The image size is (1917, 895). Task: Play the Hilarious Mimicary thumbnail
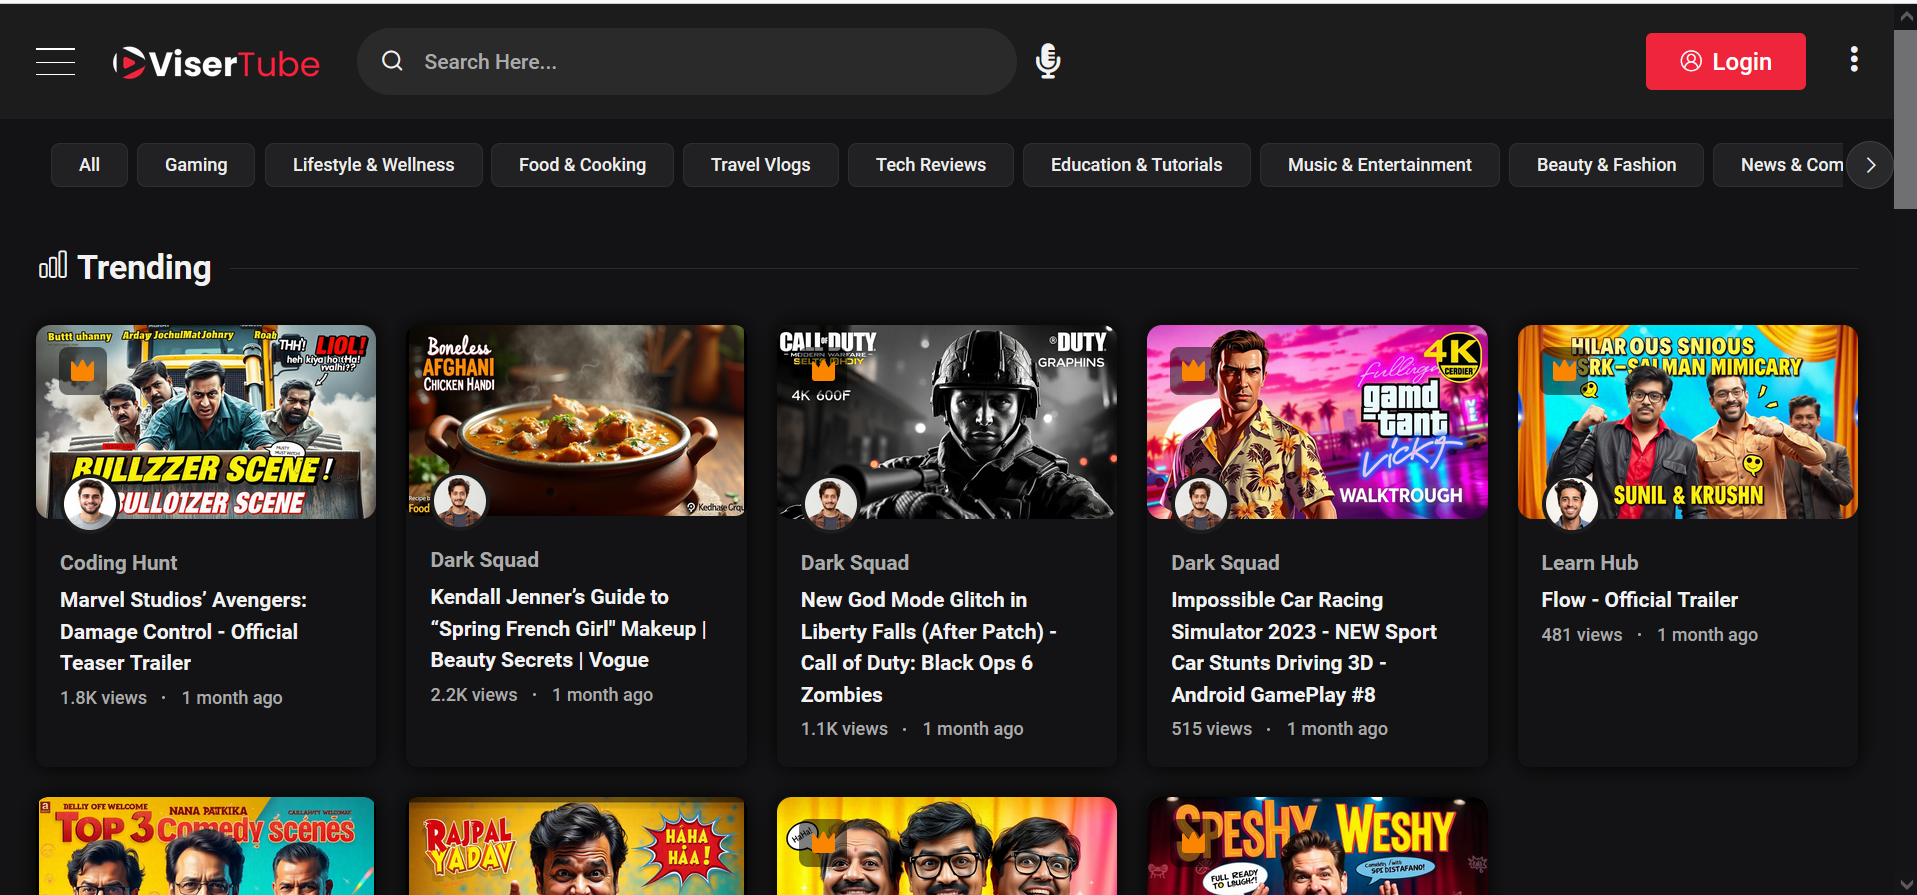pos(1687,422)
